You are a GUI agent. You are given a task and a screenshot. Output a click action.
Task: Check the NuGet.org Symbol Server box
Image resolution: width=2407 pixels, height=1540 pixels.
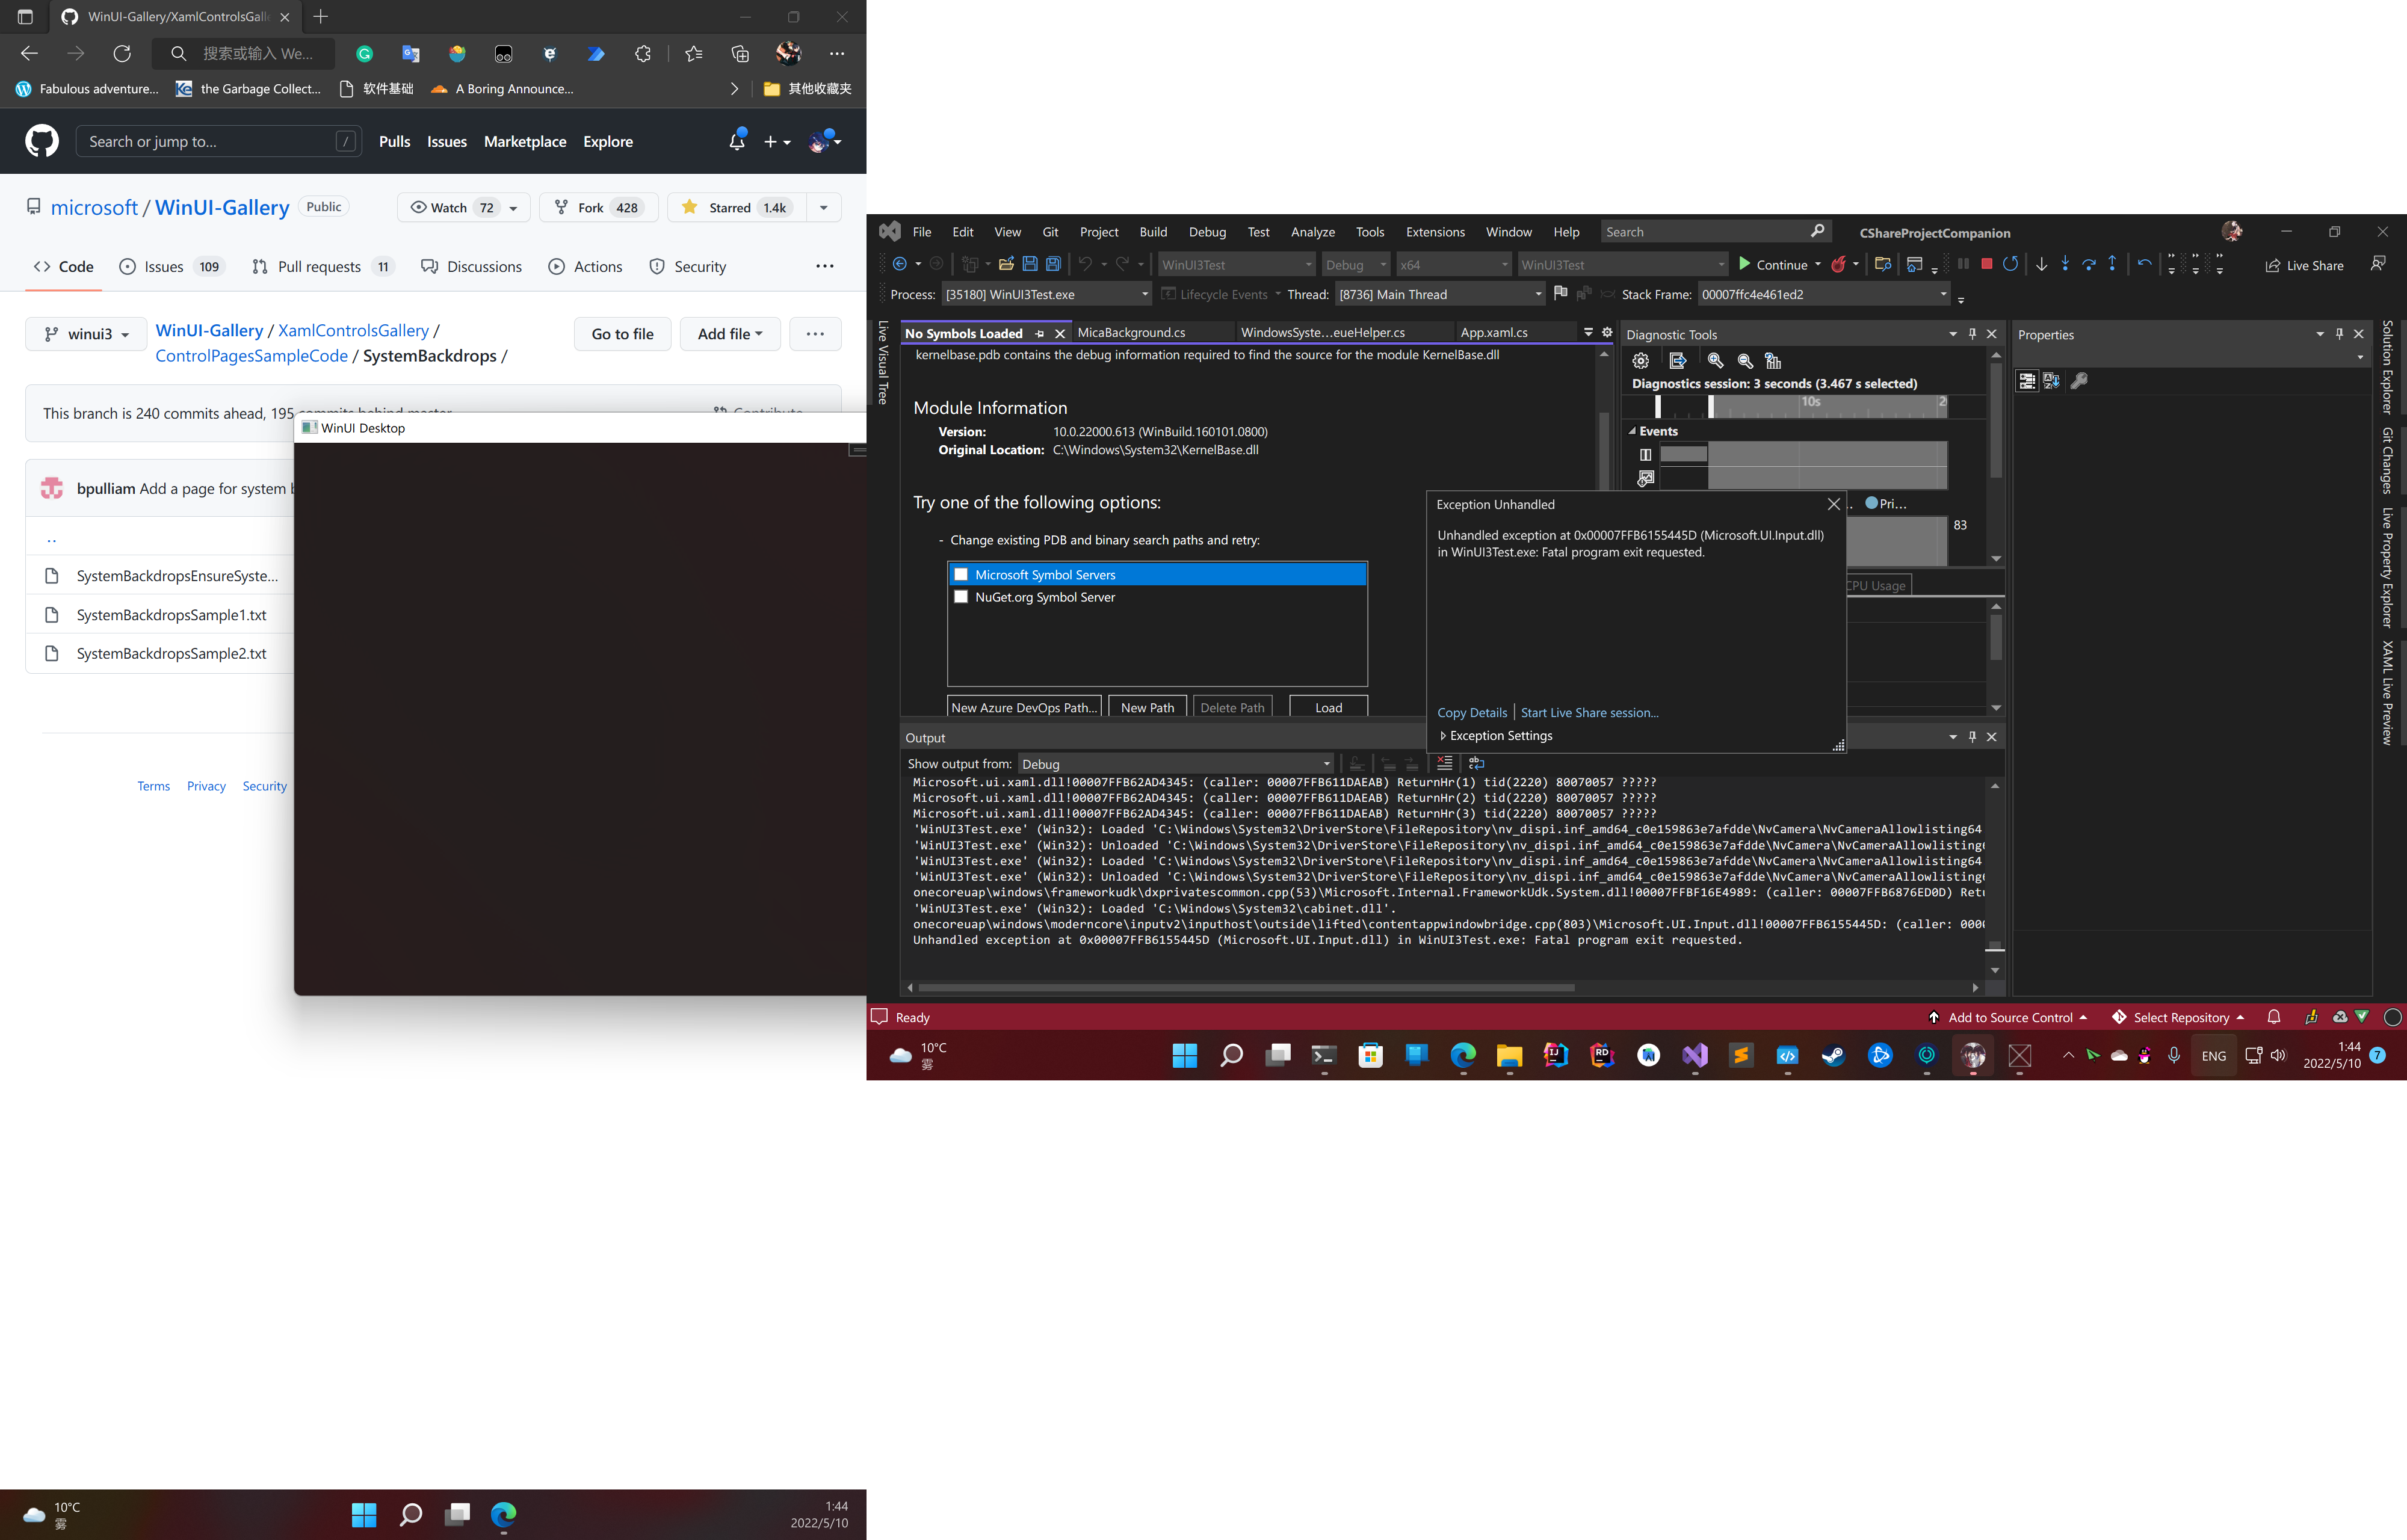[961, 597]
